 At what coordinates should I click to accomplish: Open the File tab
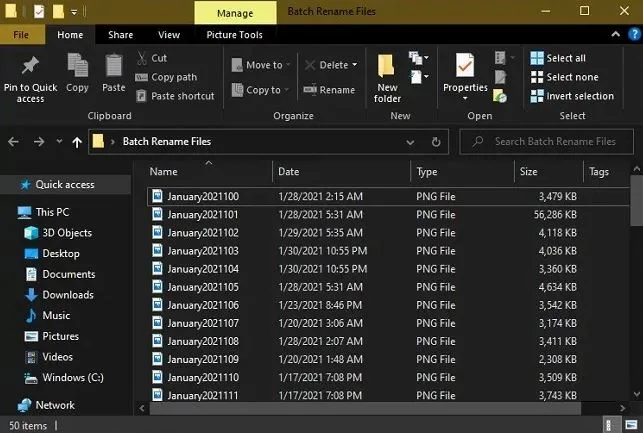click(x=21, y=35)
